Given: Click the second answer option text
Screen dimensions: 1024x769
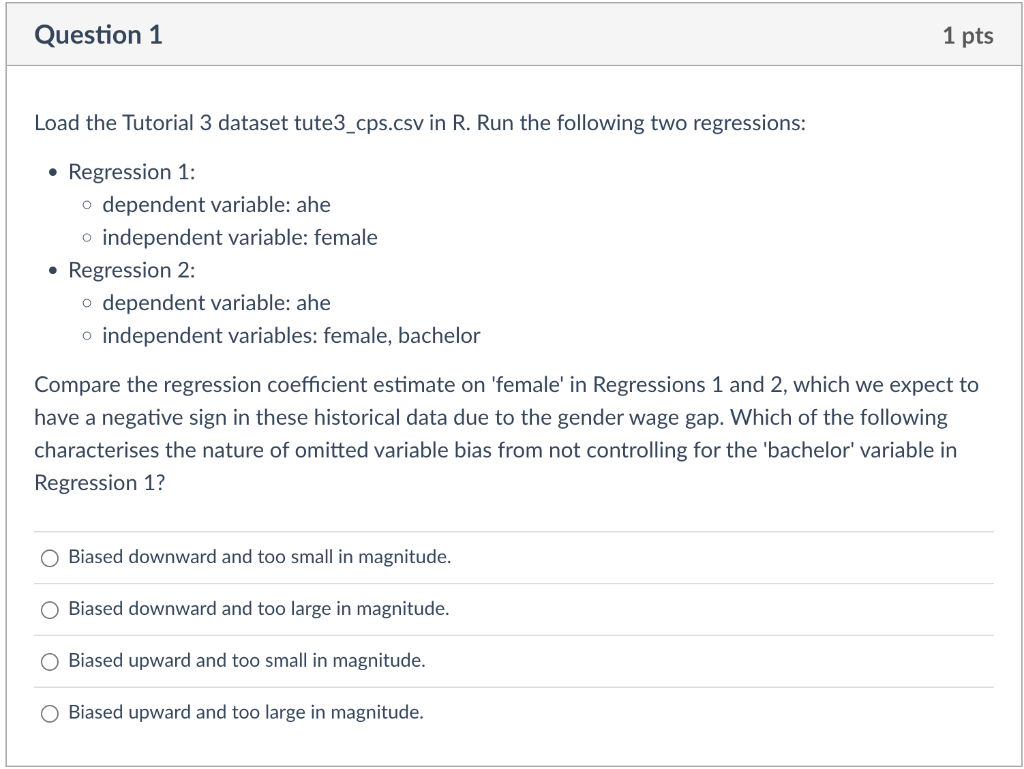Looking at the screenshot, I should (x=258, y=610).
